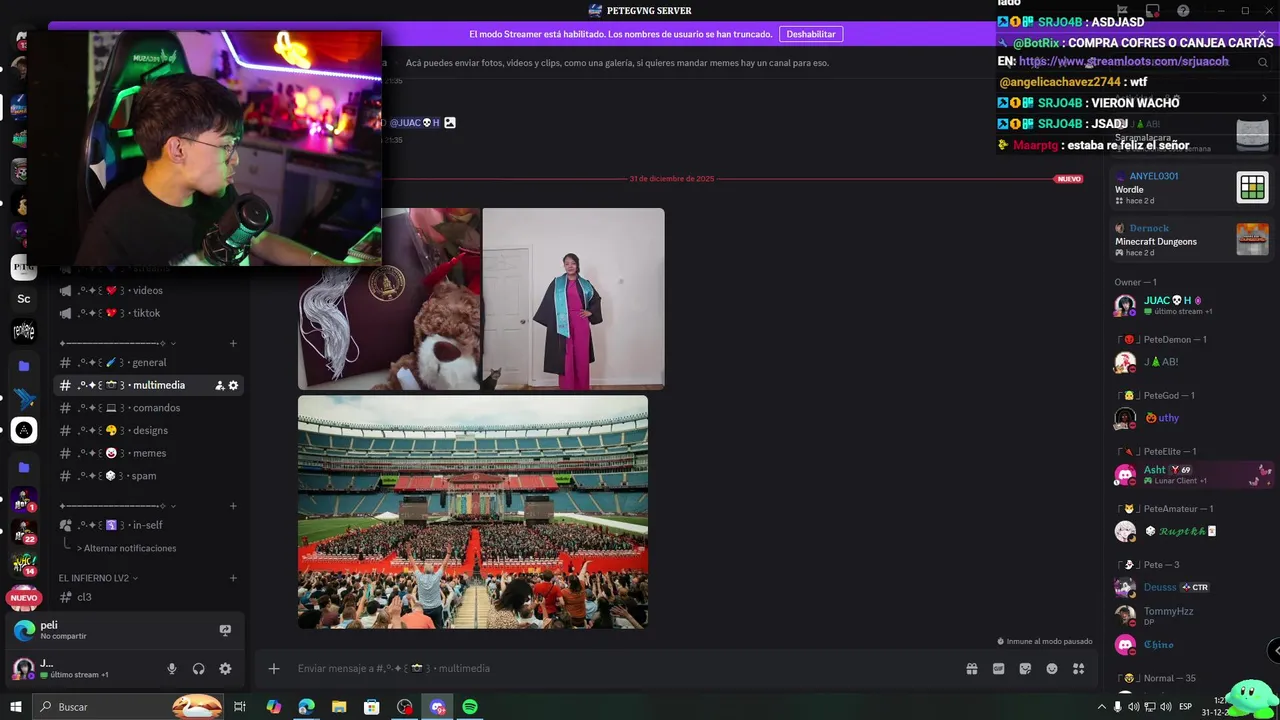Screen dimensions: 1280x720
Task: Open the spam channel
Action: 148,476
